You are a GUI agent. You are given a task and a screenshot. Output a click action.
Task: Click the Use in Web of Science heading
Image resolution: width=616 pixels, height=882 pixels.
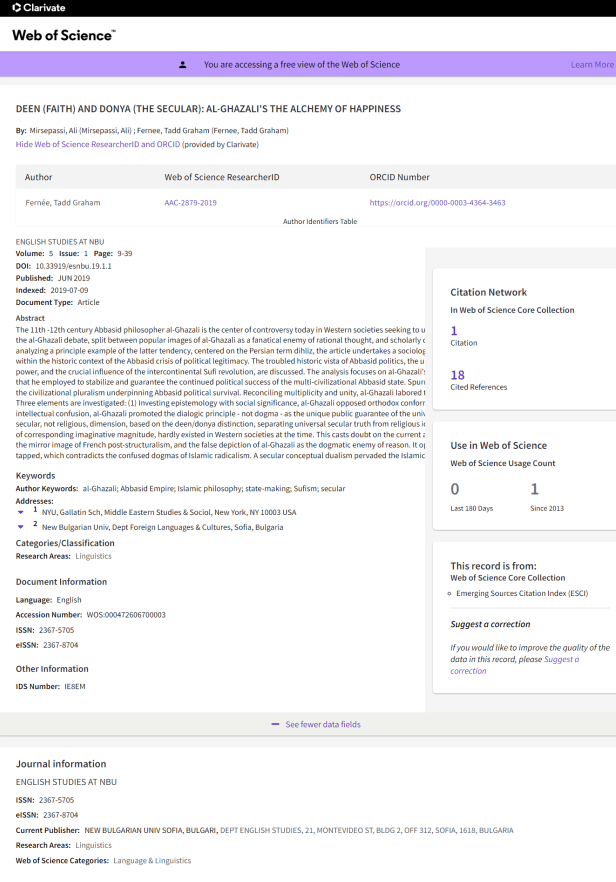coord(498,446)
